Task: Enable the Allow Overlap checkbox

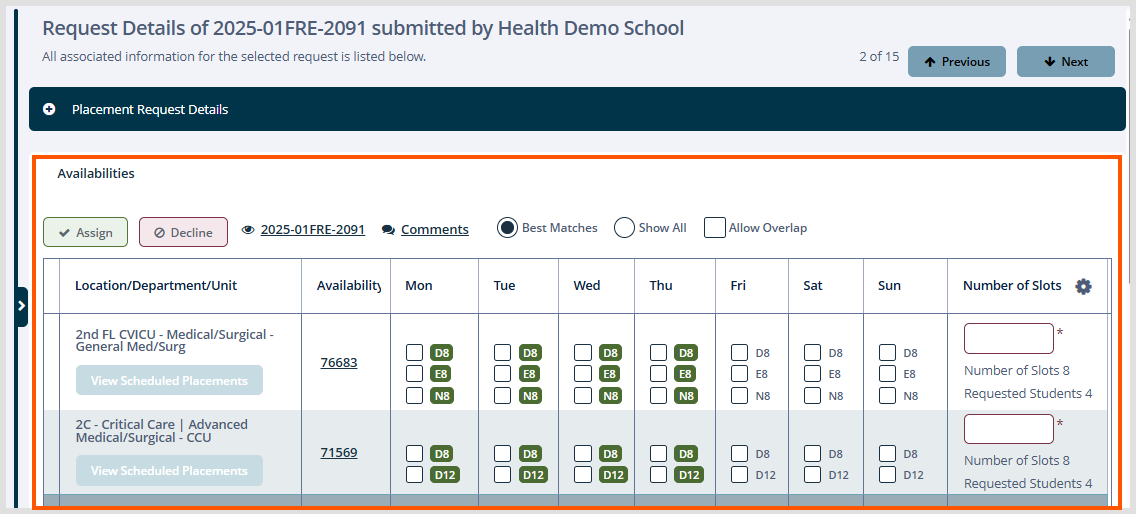Action: click(x=715, y=228)
